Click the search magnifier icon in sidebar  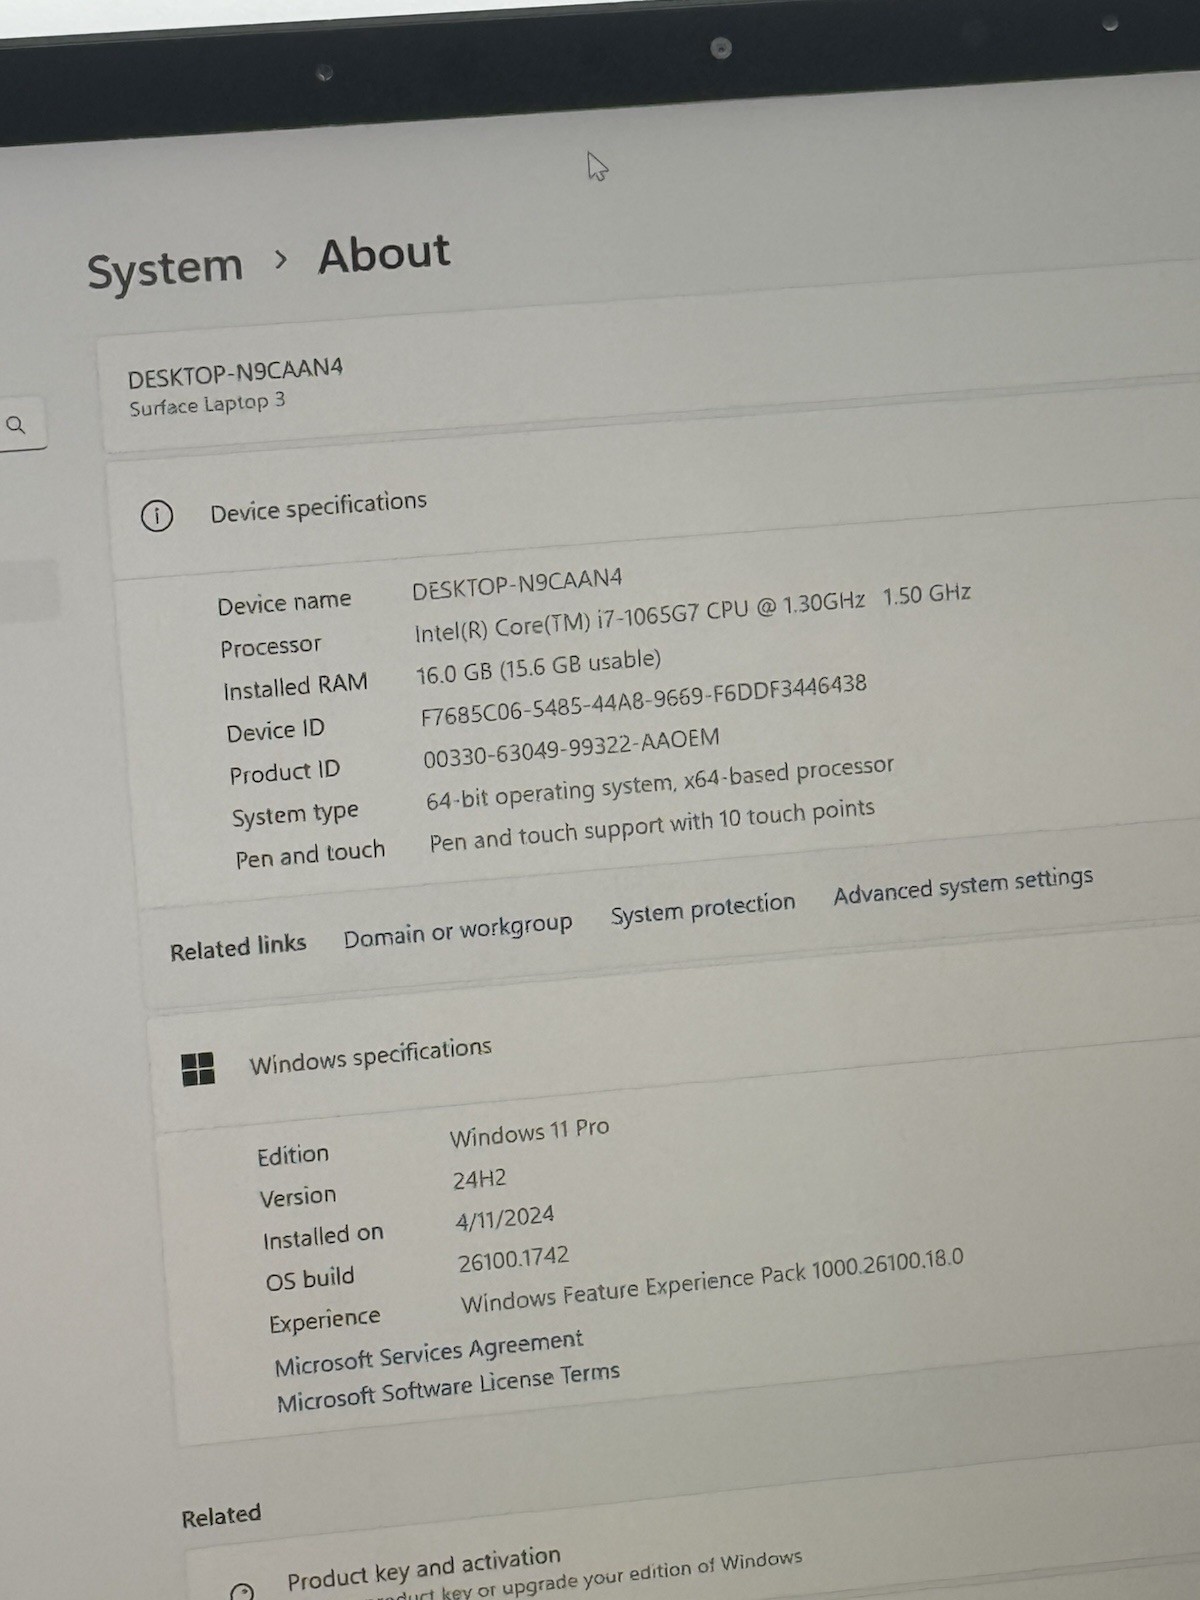[x=16, y=425]
